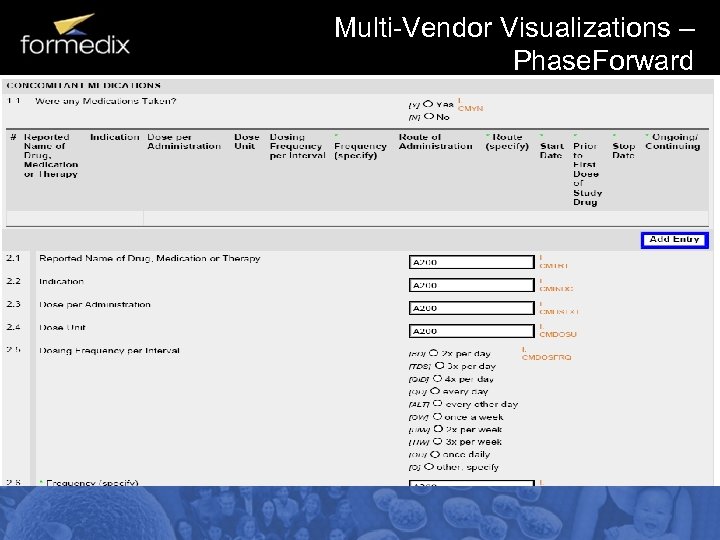Pick the 3x per week option

click(438, 441)
